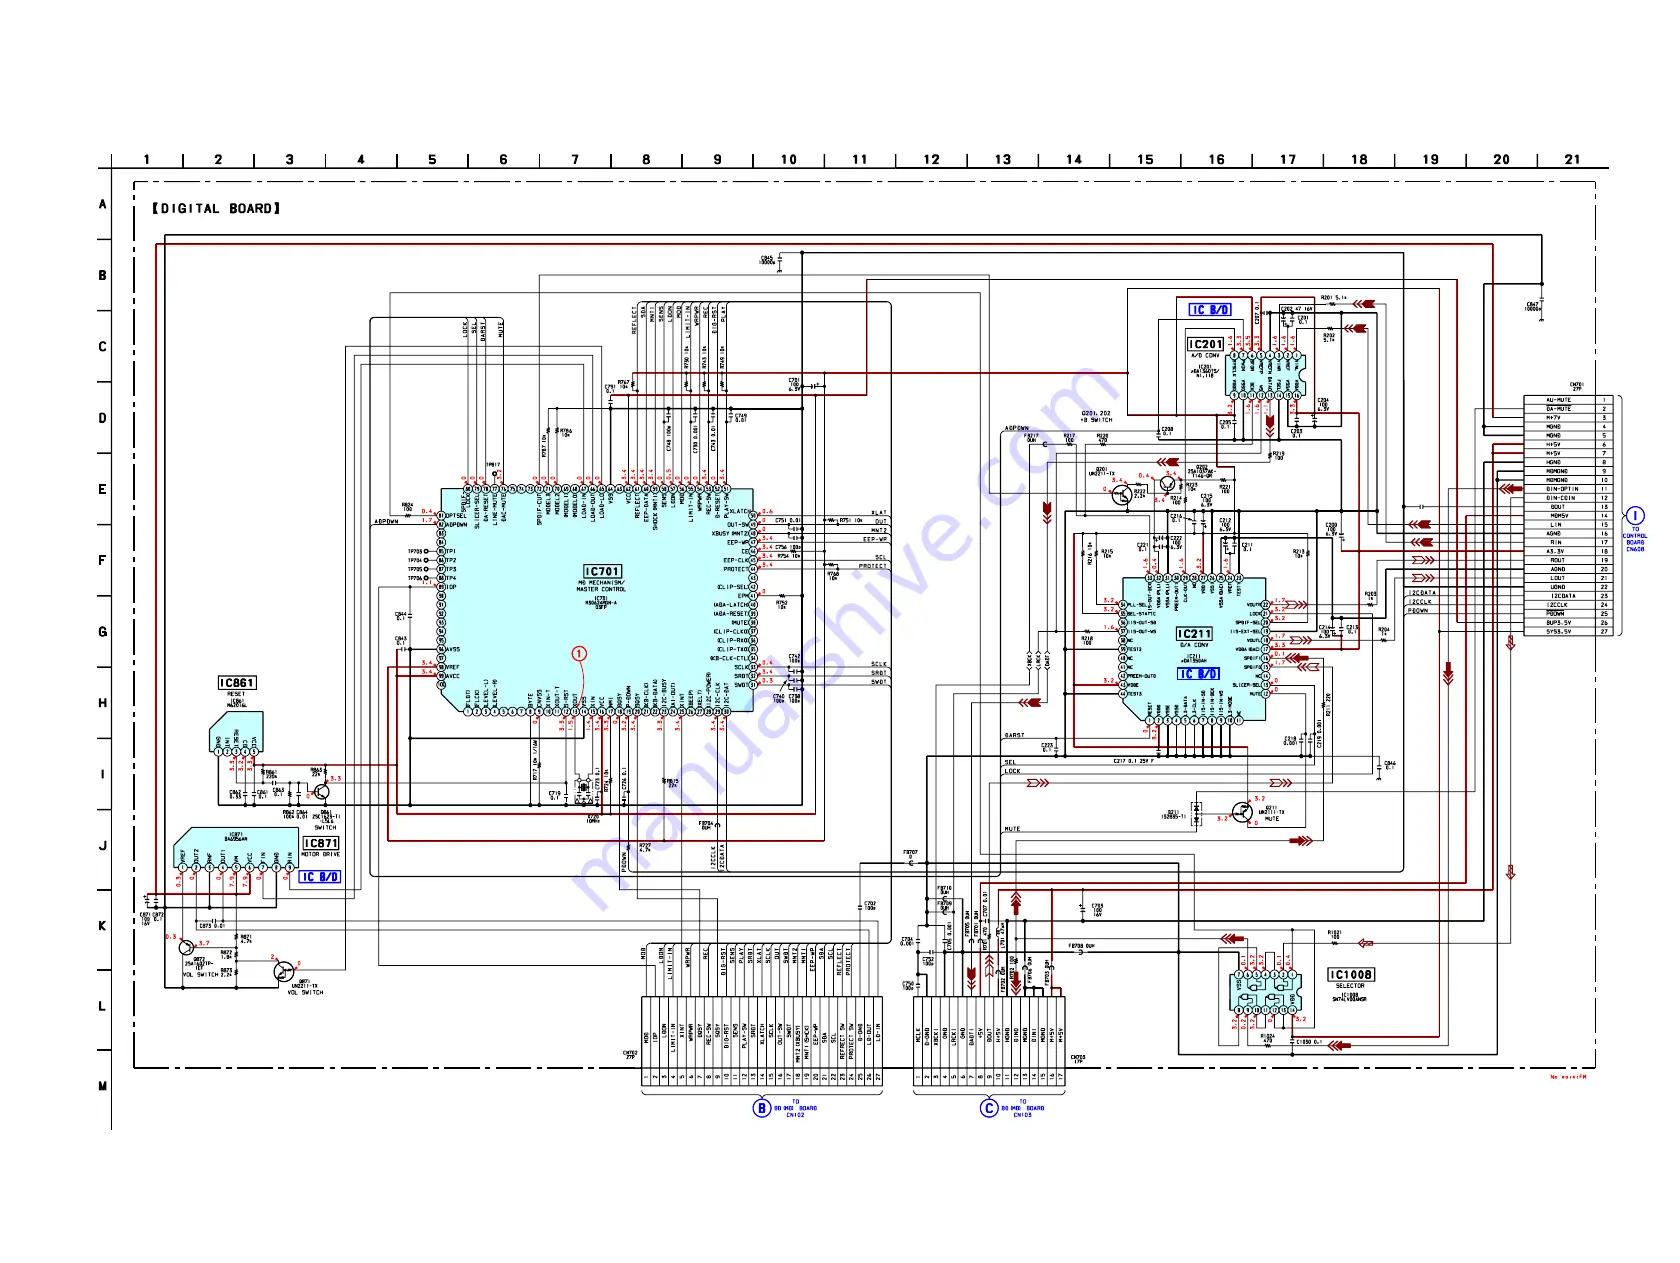Click the +B SWITCH caption near Q201
The height and width of the screenshot is (1263, 1680).
click(1097, 420)
